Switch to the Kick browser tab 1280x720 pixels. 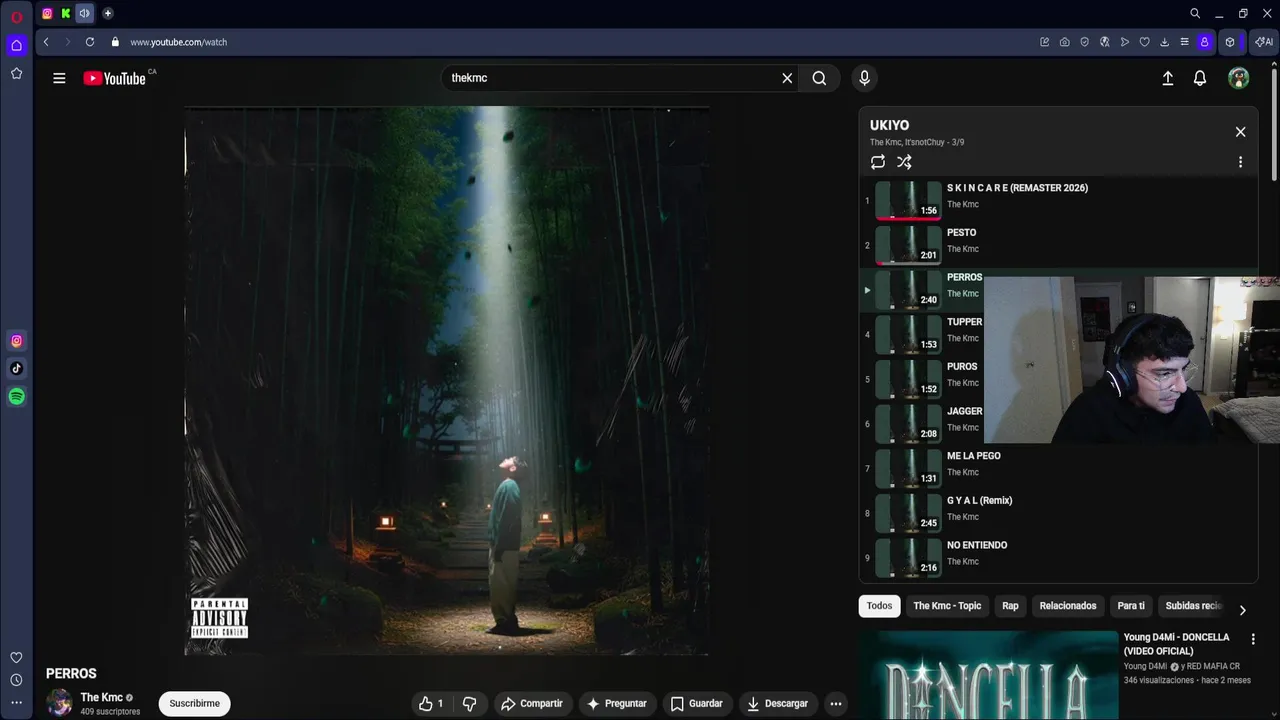point(66,13)
